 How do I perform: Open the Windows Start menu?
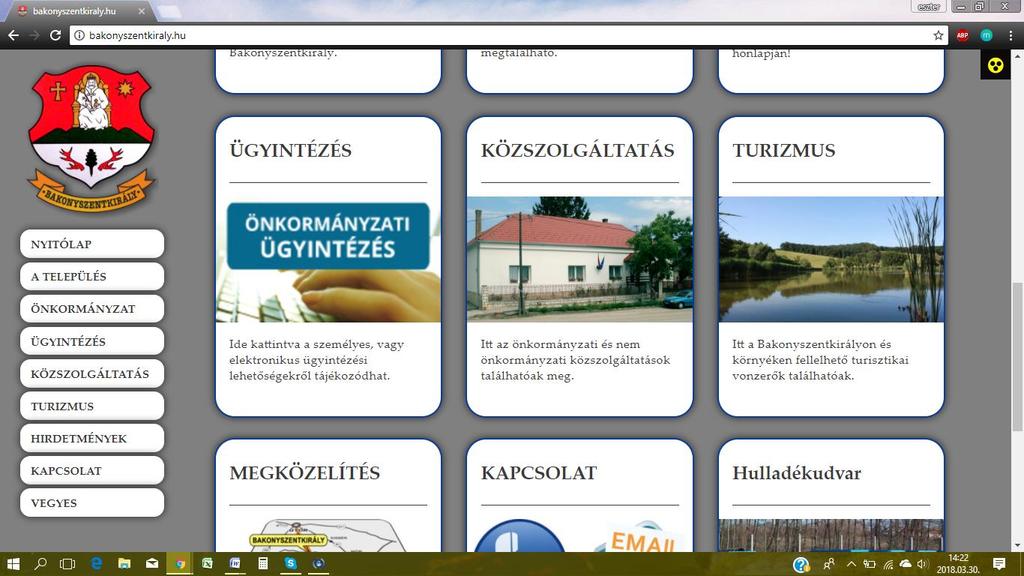[x=13, y=564]
